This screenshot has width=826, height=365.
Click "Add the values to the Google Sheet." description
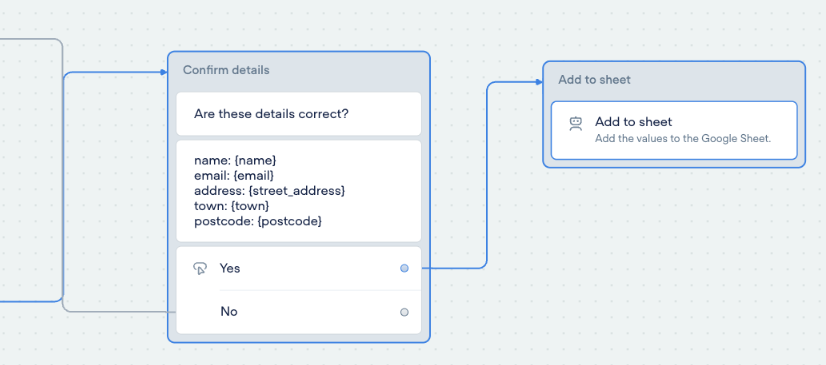pos(683,139)
